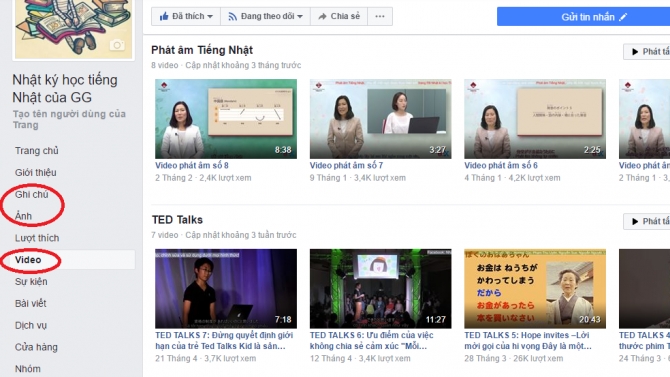
Task: Open the TED TALKS 6 title link
Action: click(x=371, y=341)
